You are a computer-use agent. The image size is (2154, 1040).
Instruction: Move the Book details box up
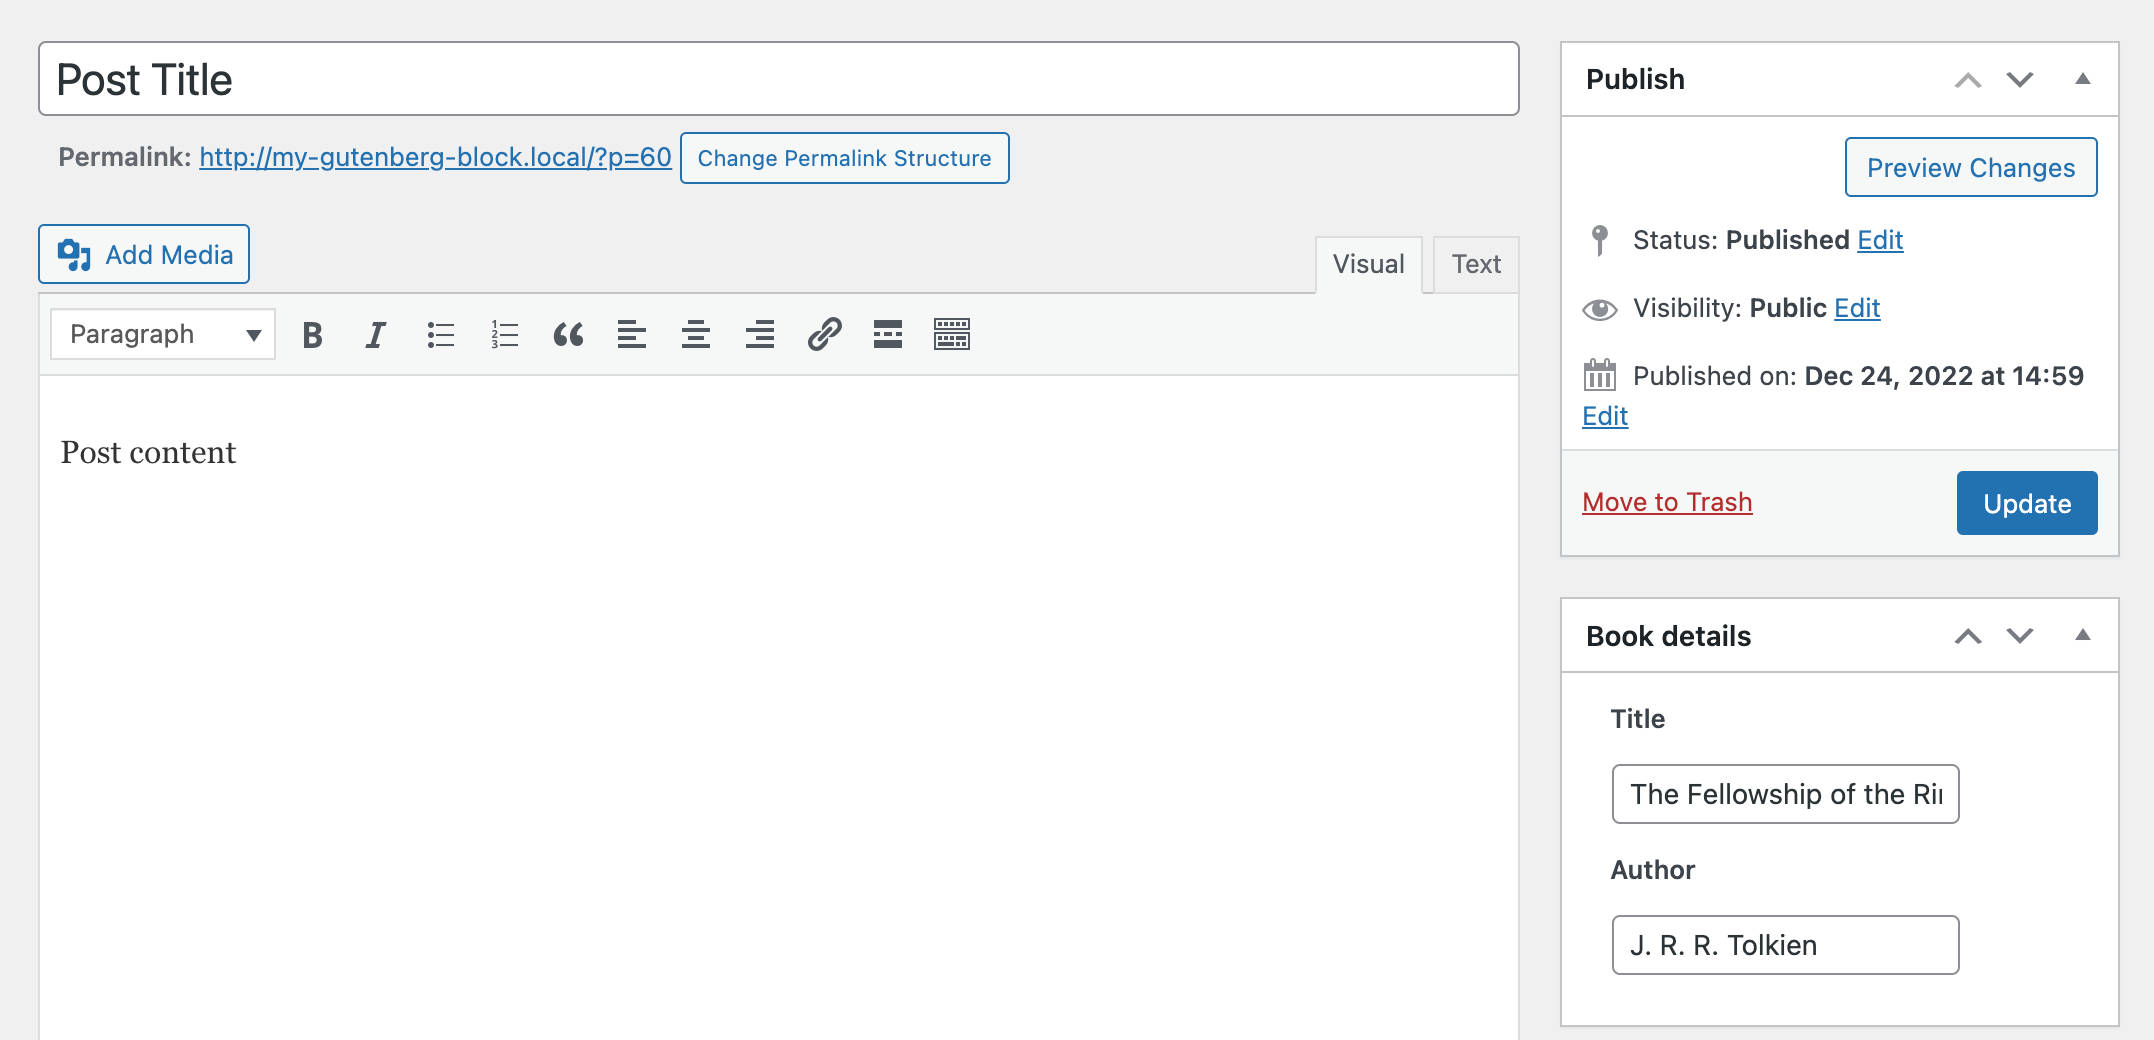coord(1968,636)
